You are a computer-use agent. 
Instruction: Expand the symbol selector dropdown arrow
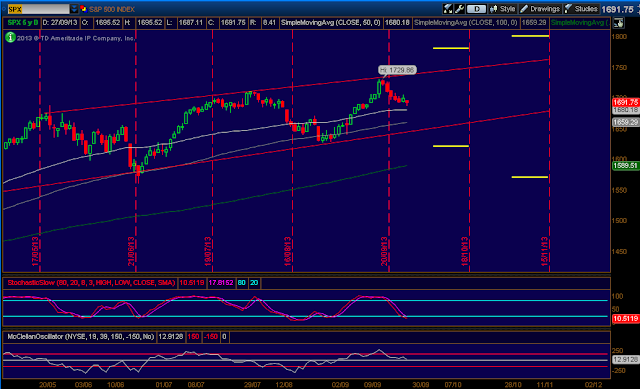[74, 9]
